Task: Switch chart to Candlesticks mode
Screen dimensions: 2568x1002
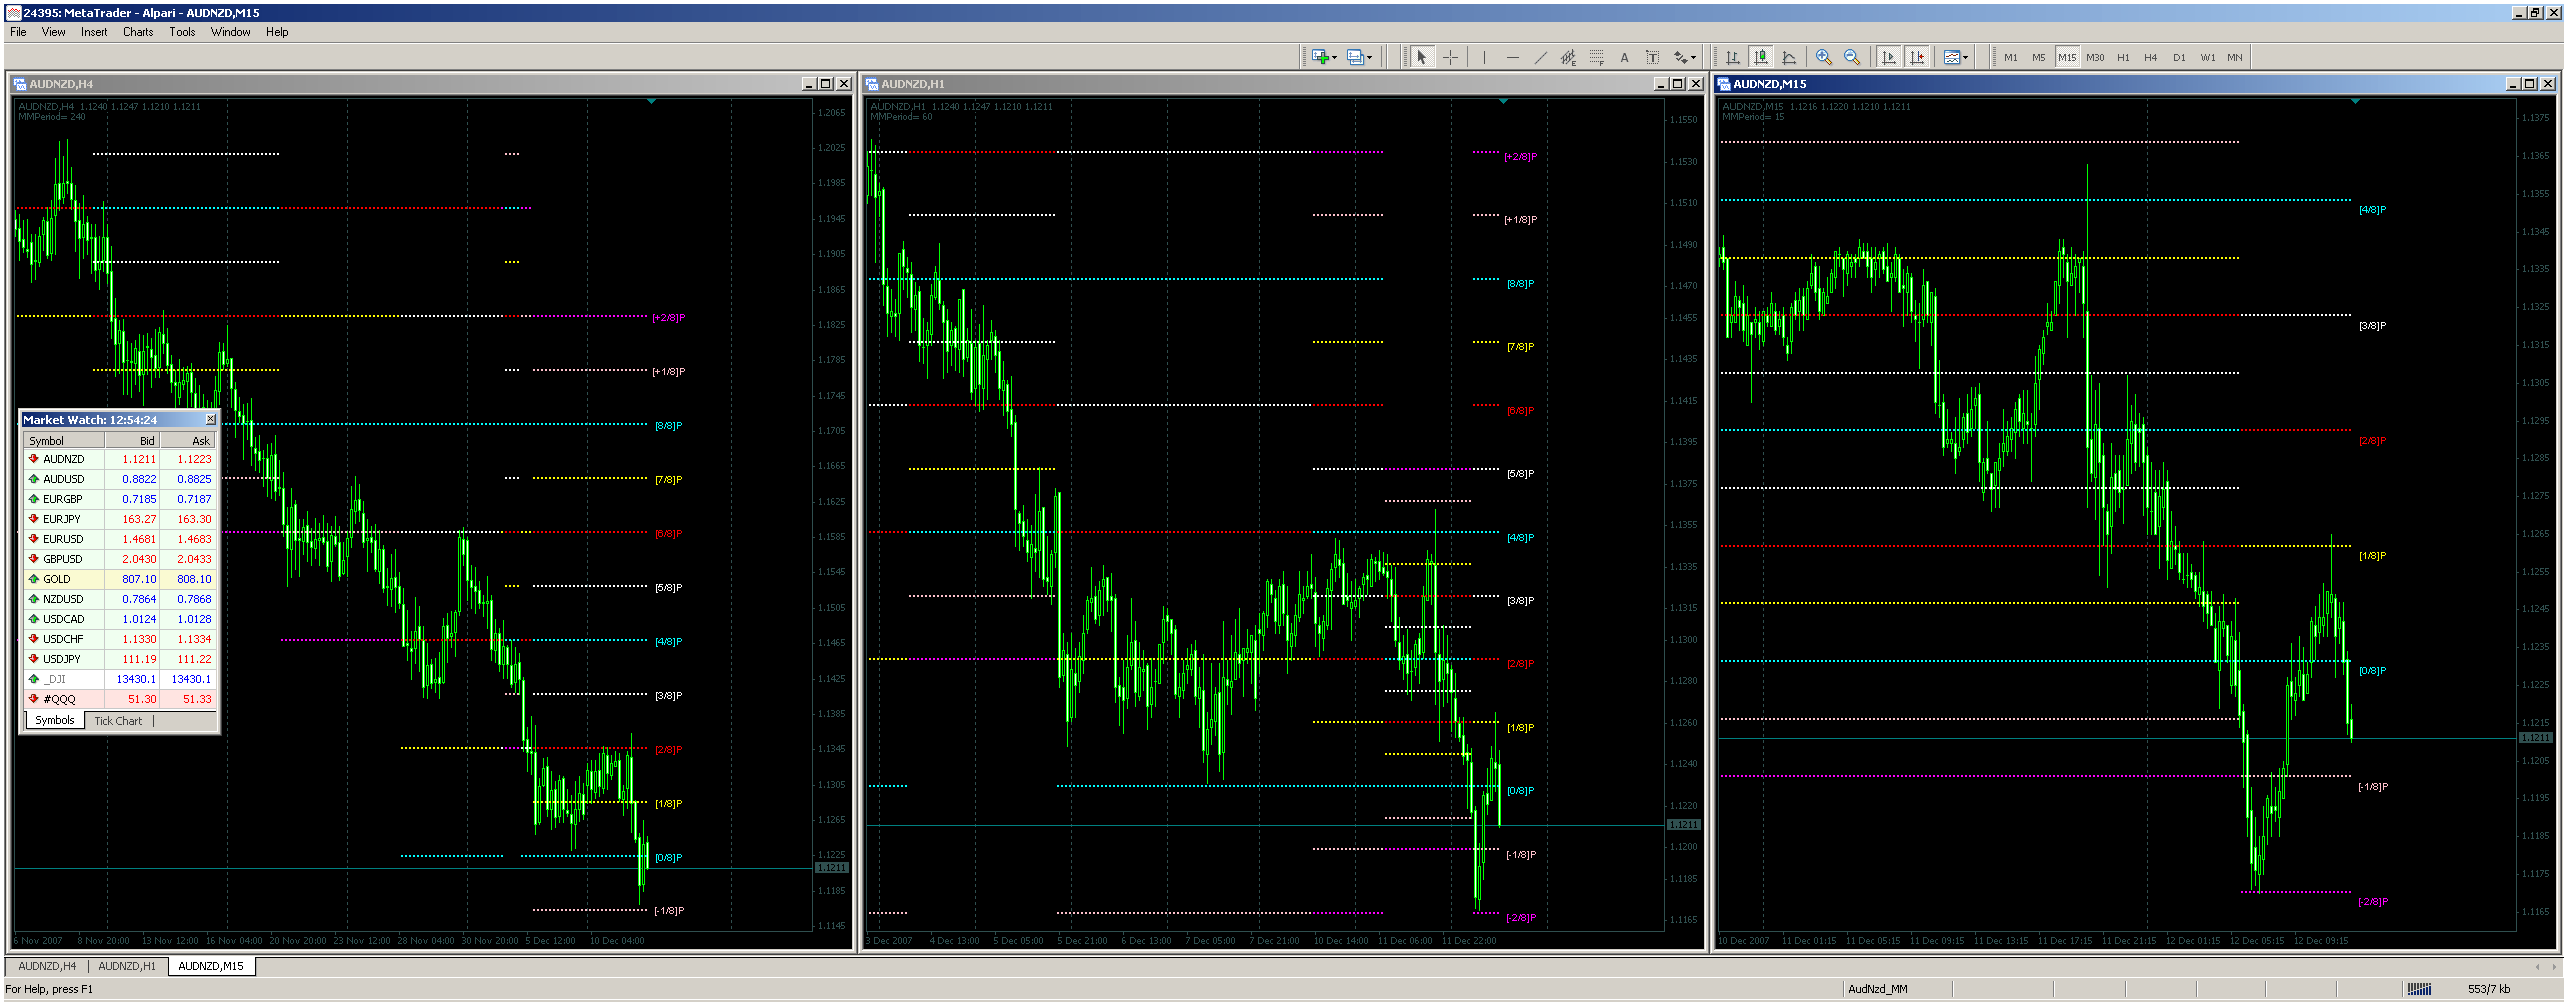Action: pyautogui.click(x=1761, y=57)
